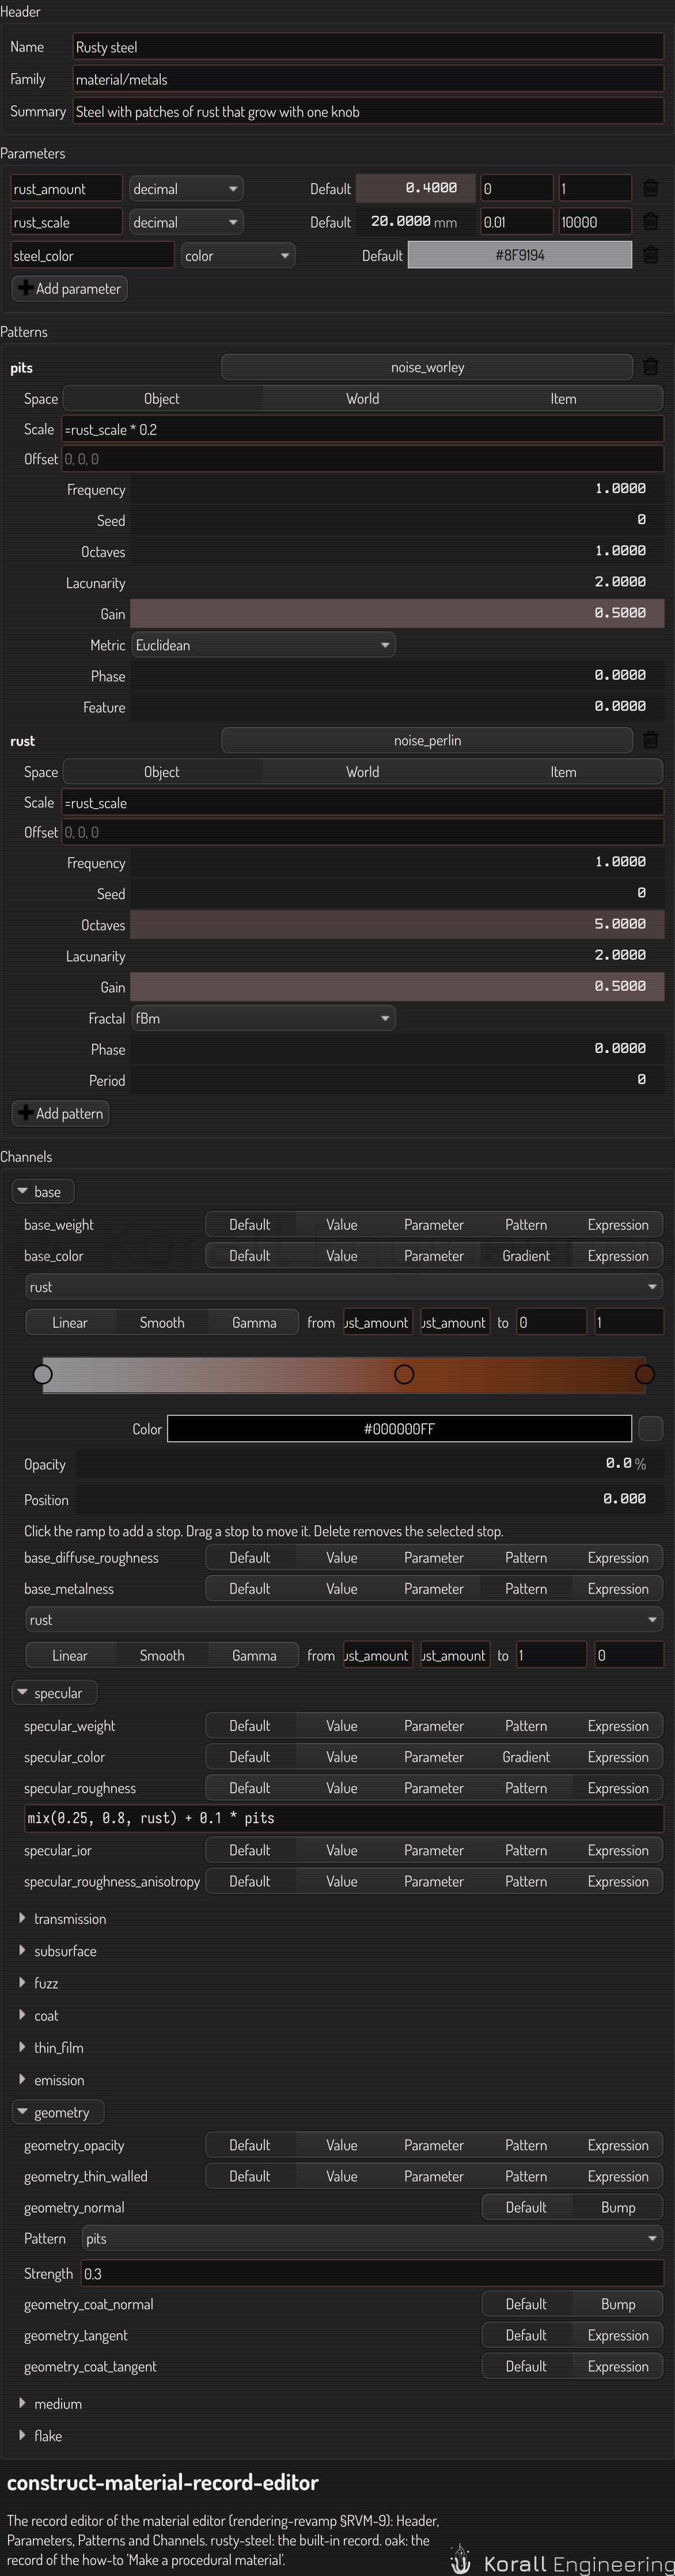This screenshot has height=2576, width=675.
Task: Switch specular_ior source to Parameter
Action: pyautogui.click(x=433, y=1850)
